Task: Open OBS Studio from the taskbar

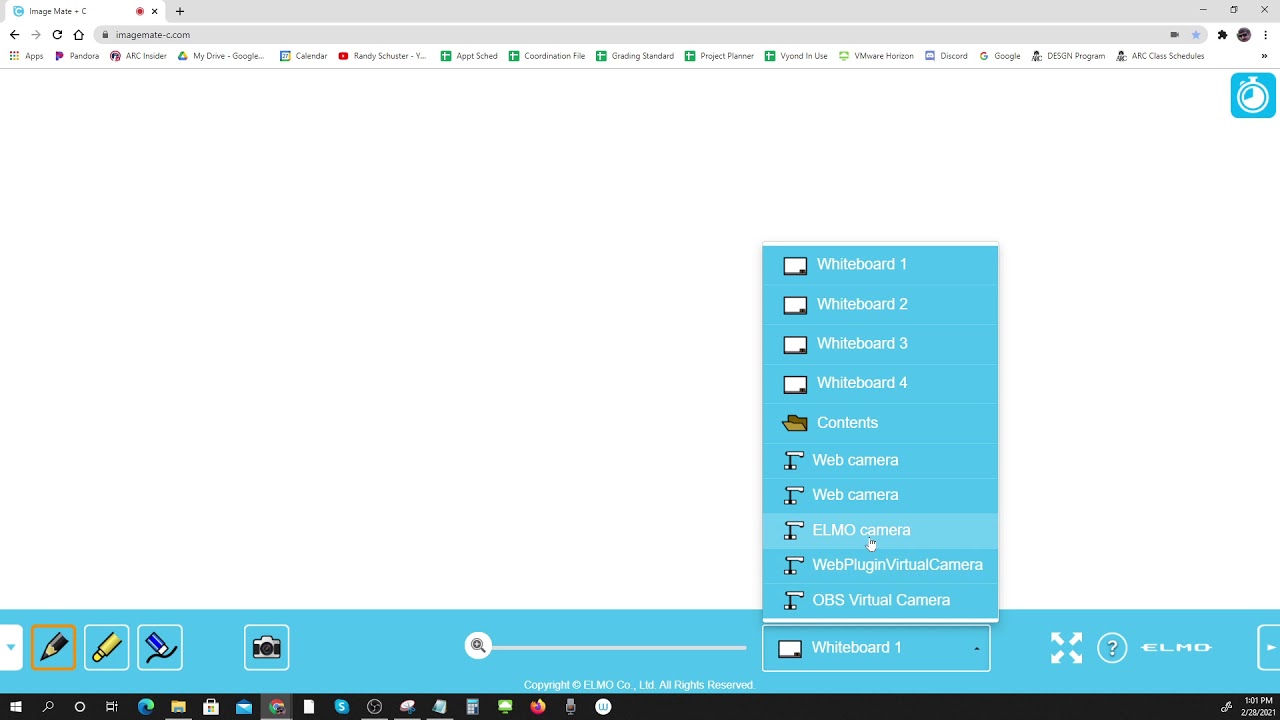Action: [375, 707]
